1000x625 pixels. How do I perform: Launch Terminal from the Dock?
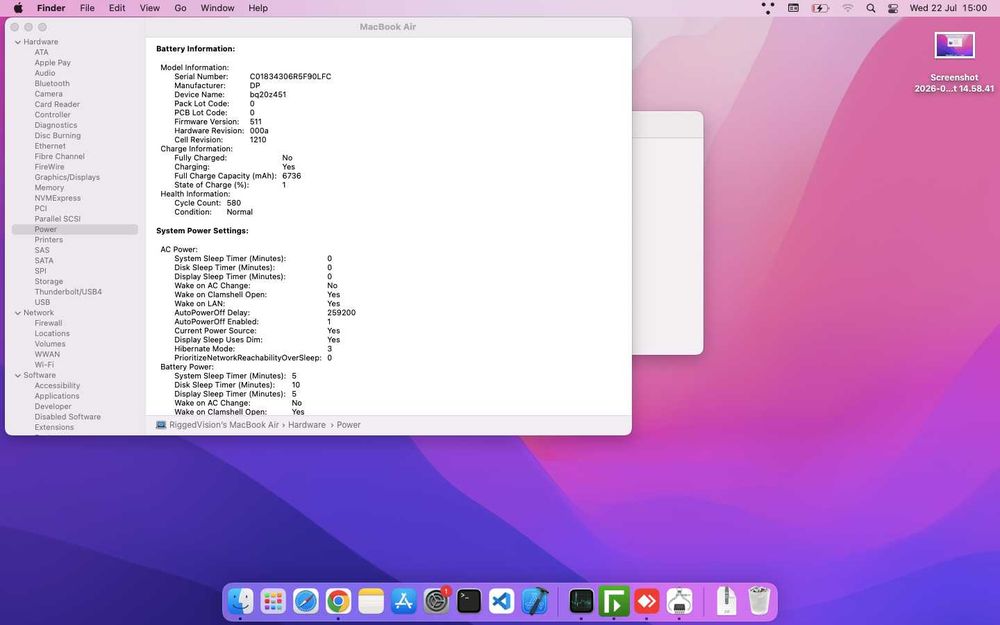[469, 601]
